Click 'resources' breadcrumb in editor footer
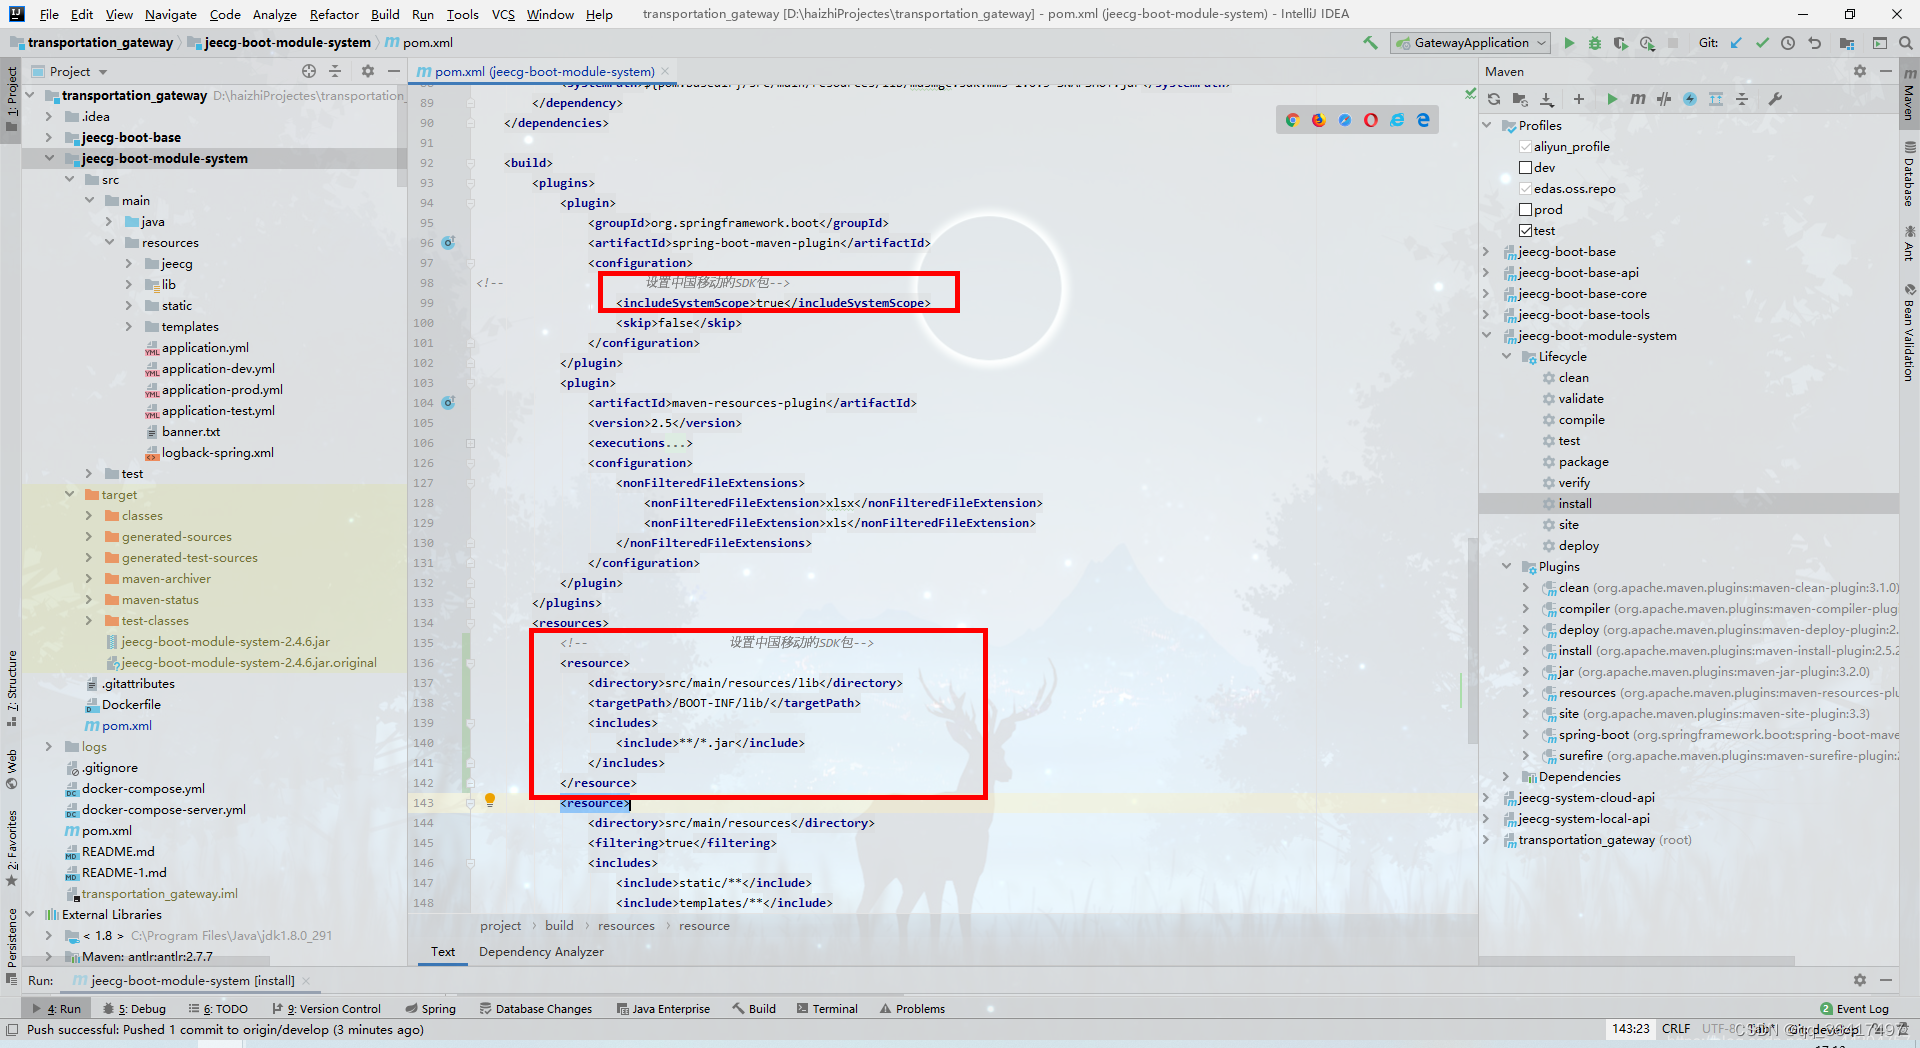This screenshot has height=1048, width=1920. (626, 925)
